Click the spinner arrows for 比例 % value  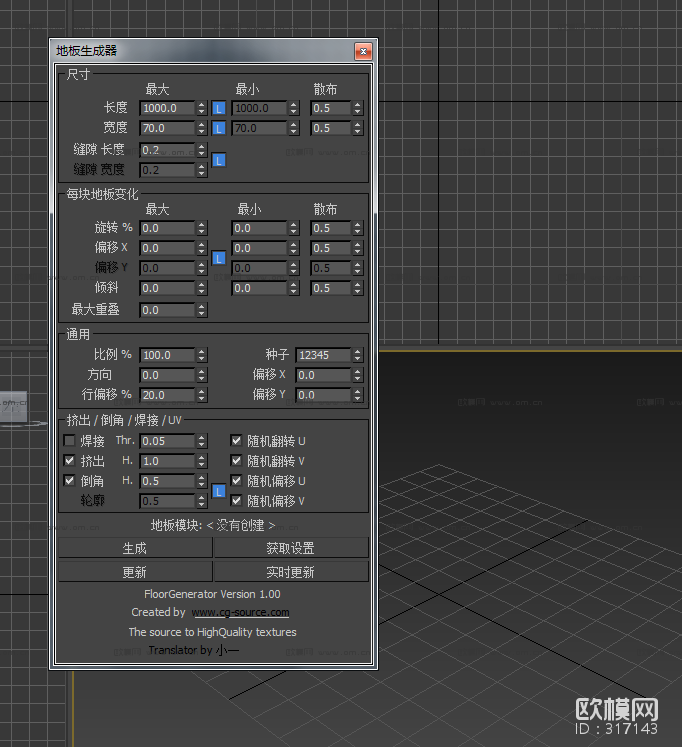click(202, 355)
